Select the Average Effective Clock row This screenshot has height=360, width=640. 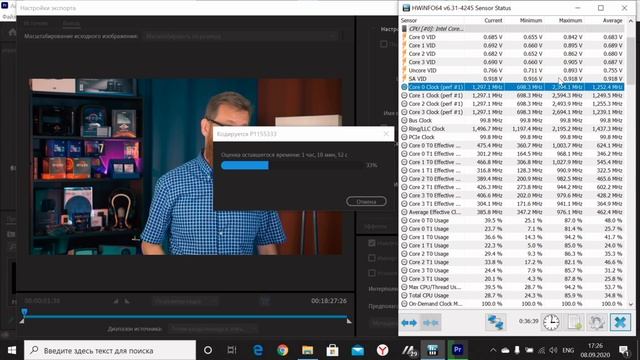click(x=512, y=212)
